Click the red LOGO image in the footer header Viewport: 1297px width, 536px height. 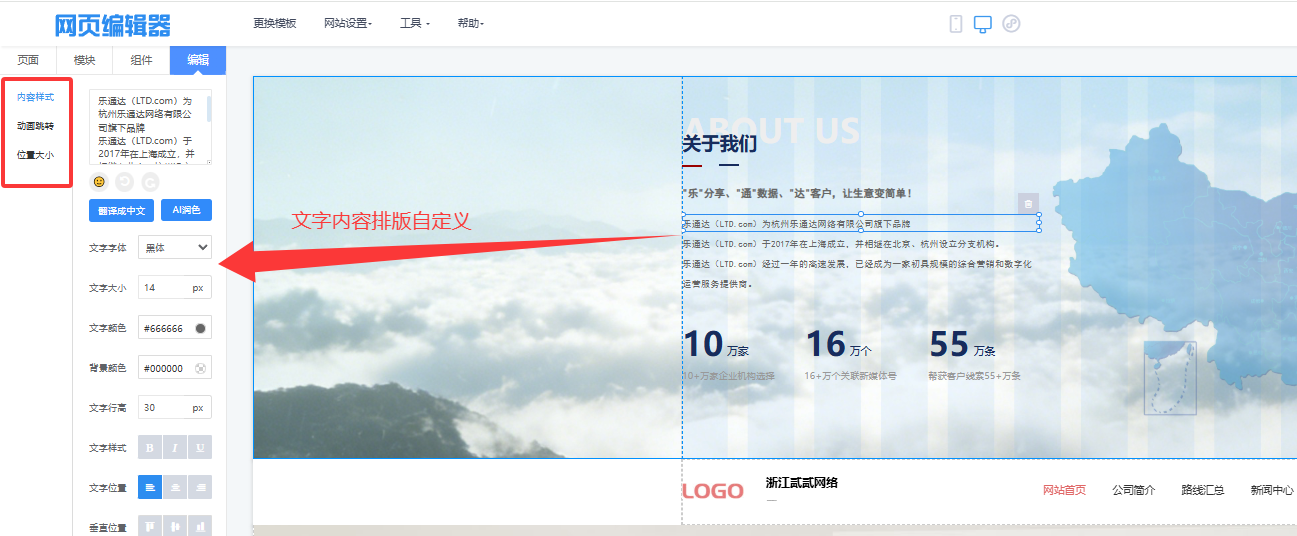tap(713, 491)
